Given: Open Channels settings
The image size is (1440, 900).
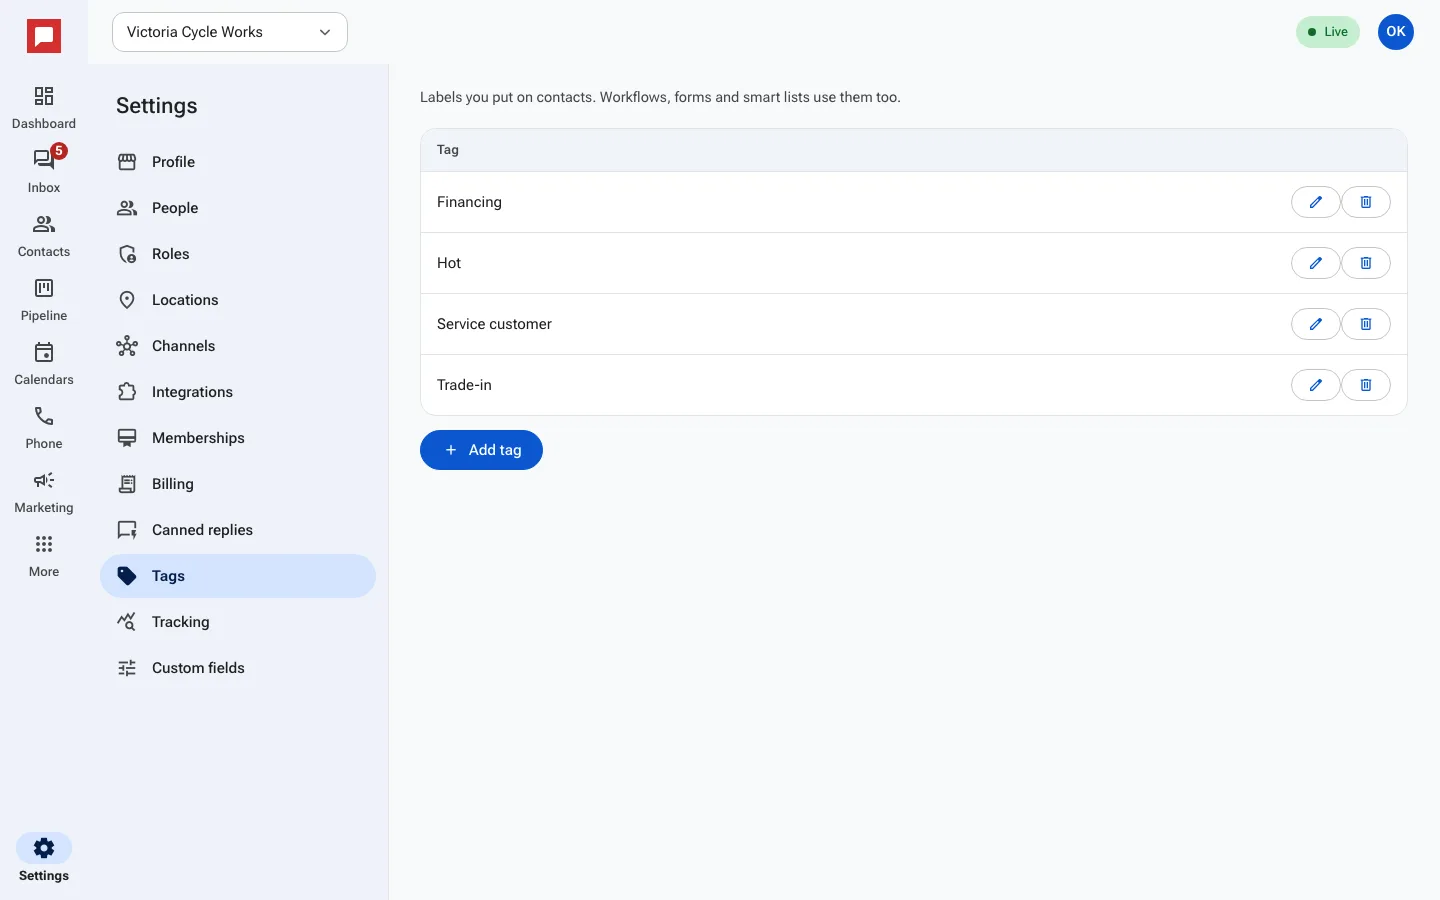Looking at the screenshot, I should coord(238,346).
